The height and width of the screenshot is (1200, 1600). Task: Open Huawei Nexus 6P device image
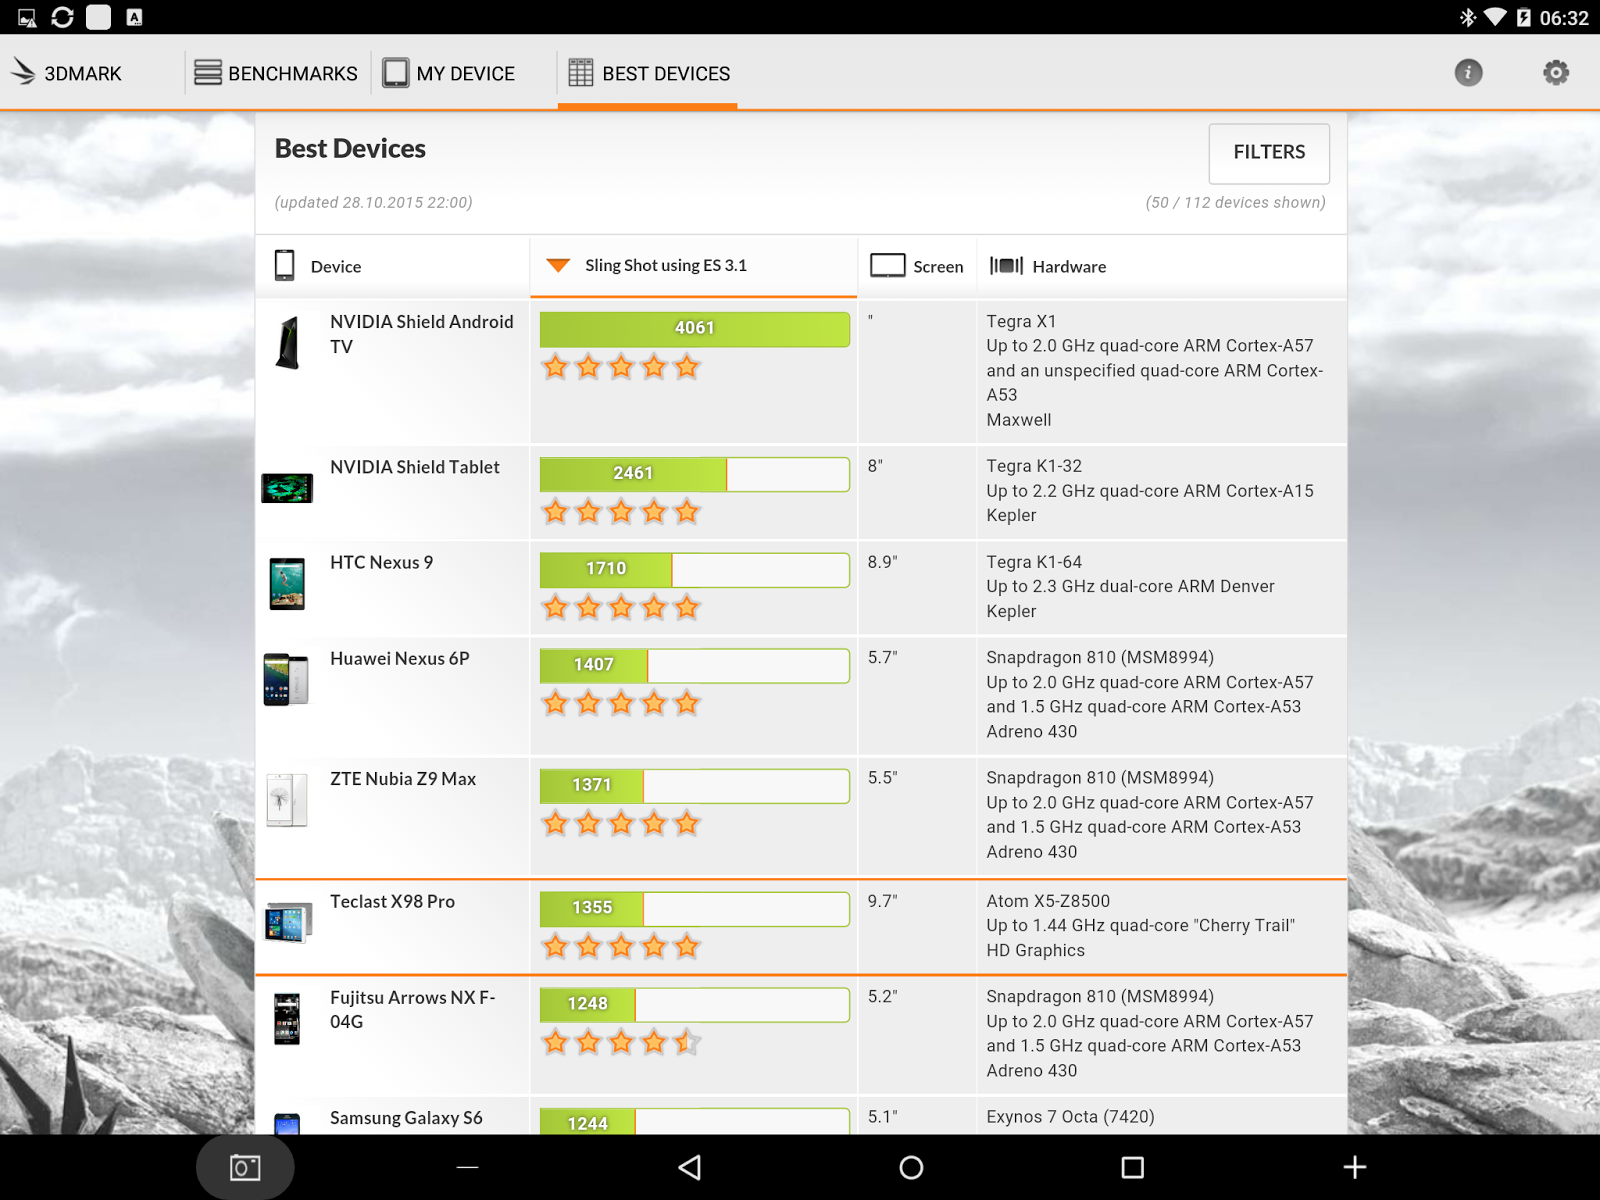point(286,679)
